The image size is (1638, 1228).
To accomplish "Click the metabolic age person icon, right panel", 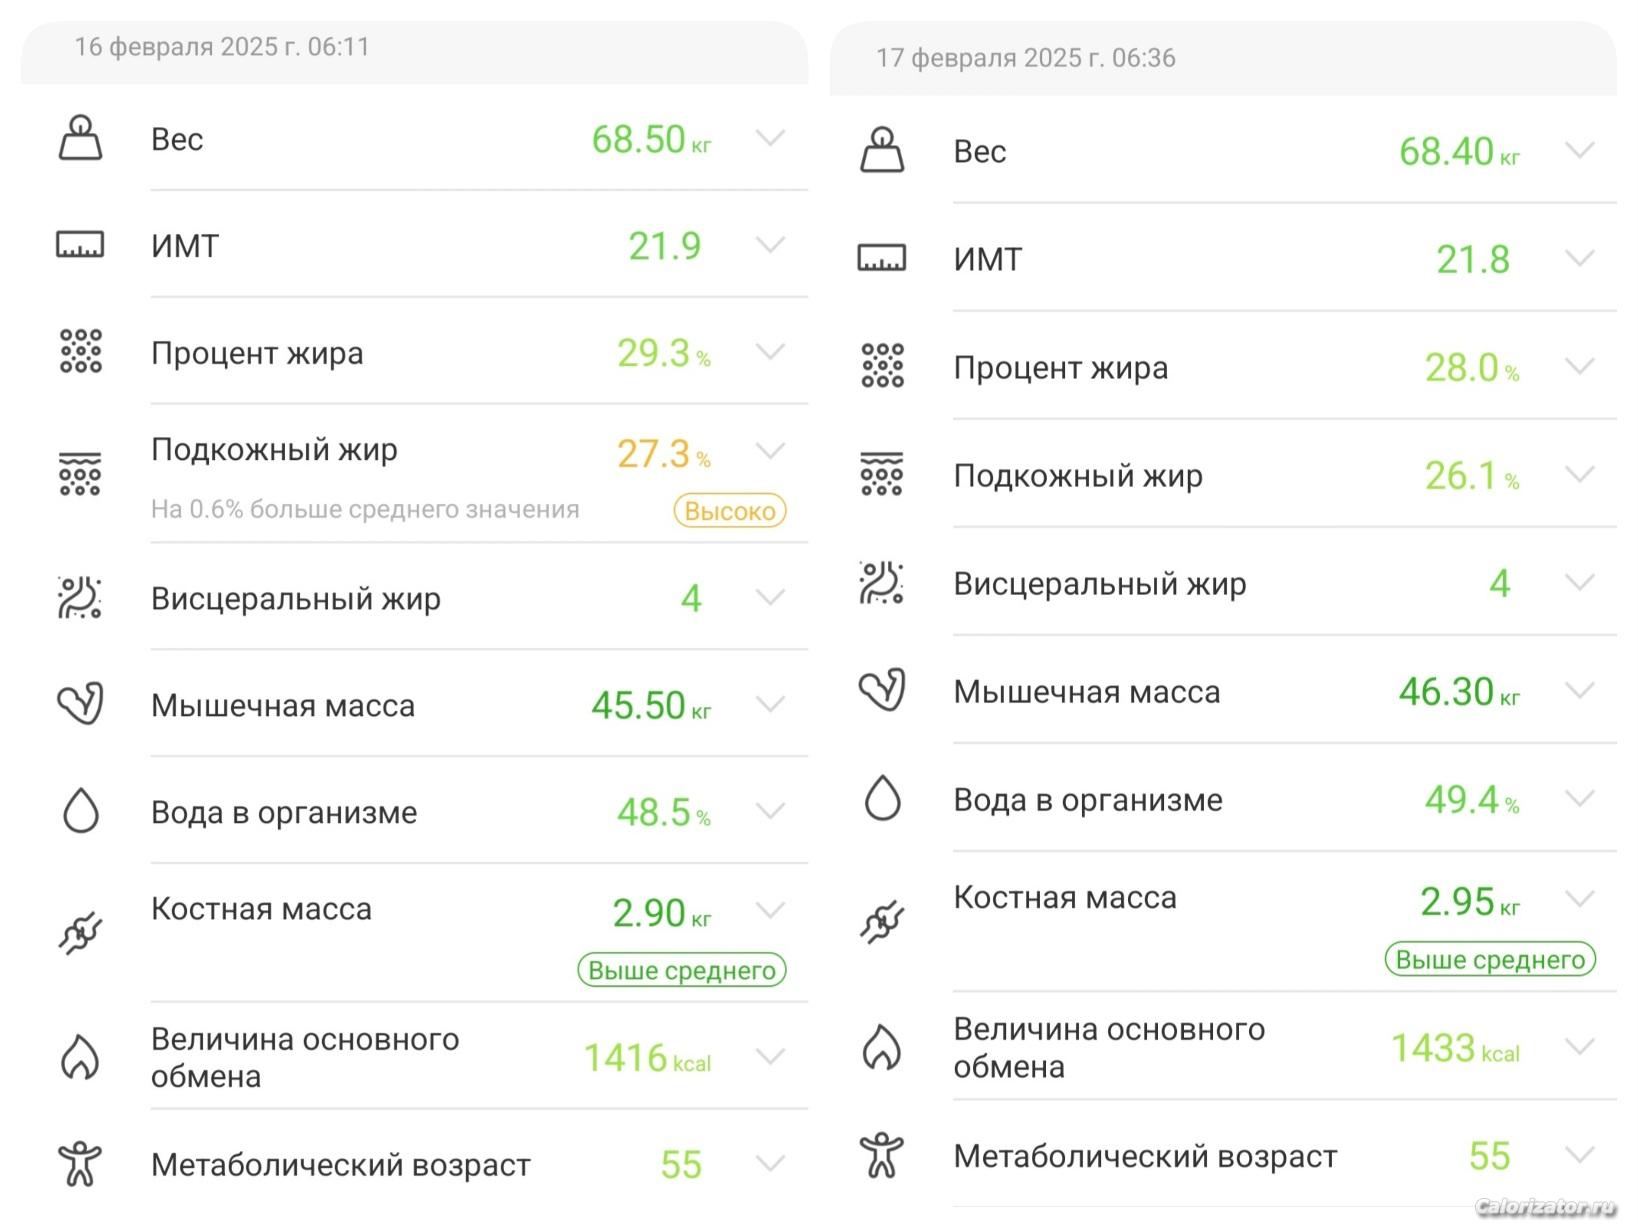I will point(882,1155).
